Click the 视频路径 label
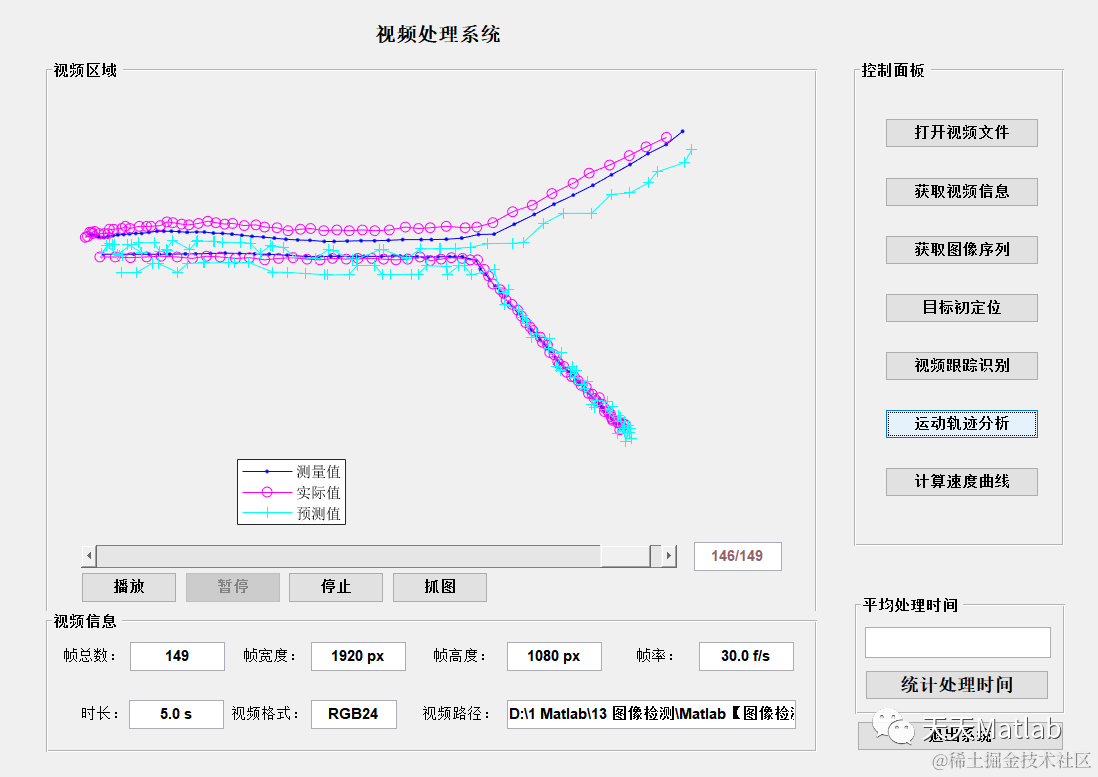 455,714
